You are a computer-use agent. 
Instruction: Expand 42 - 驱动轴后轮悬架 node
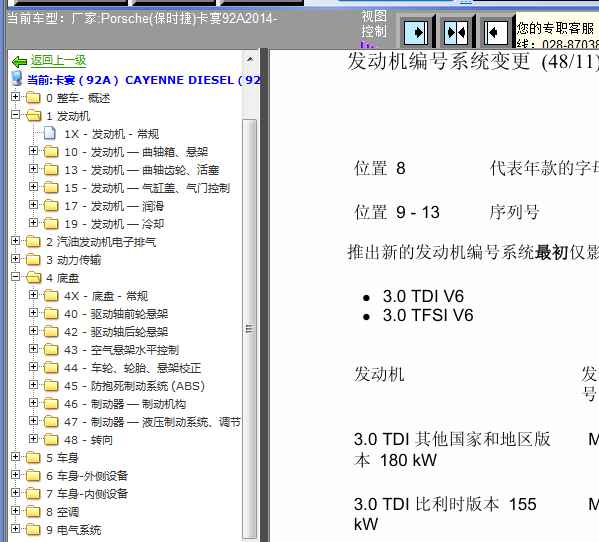34,330
